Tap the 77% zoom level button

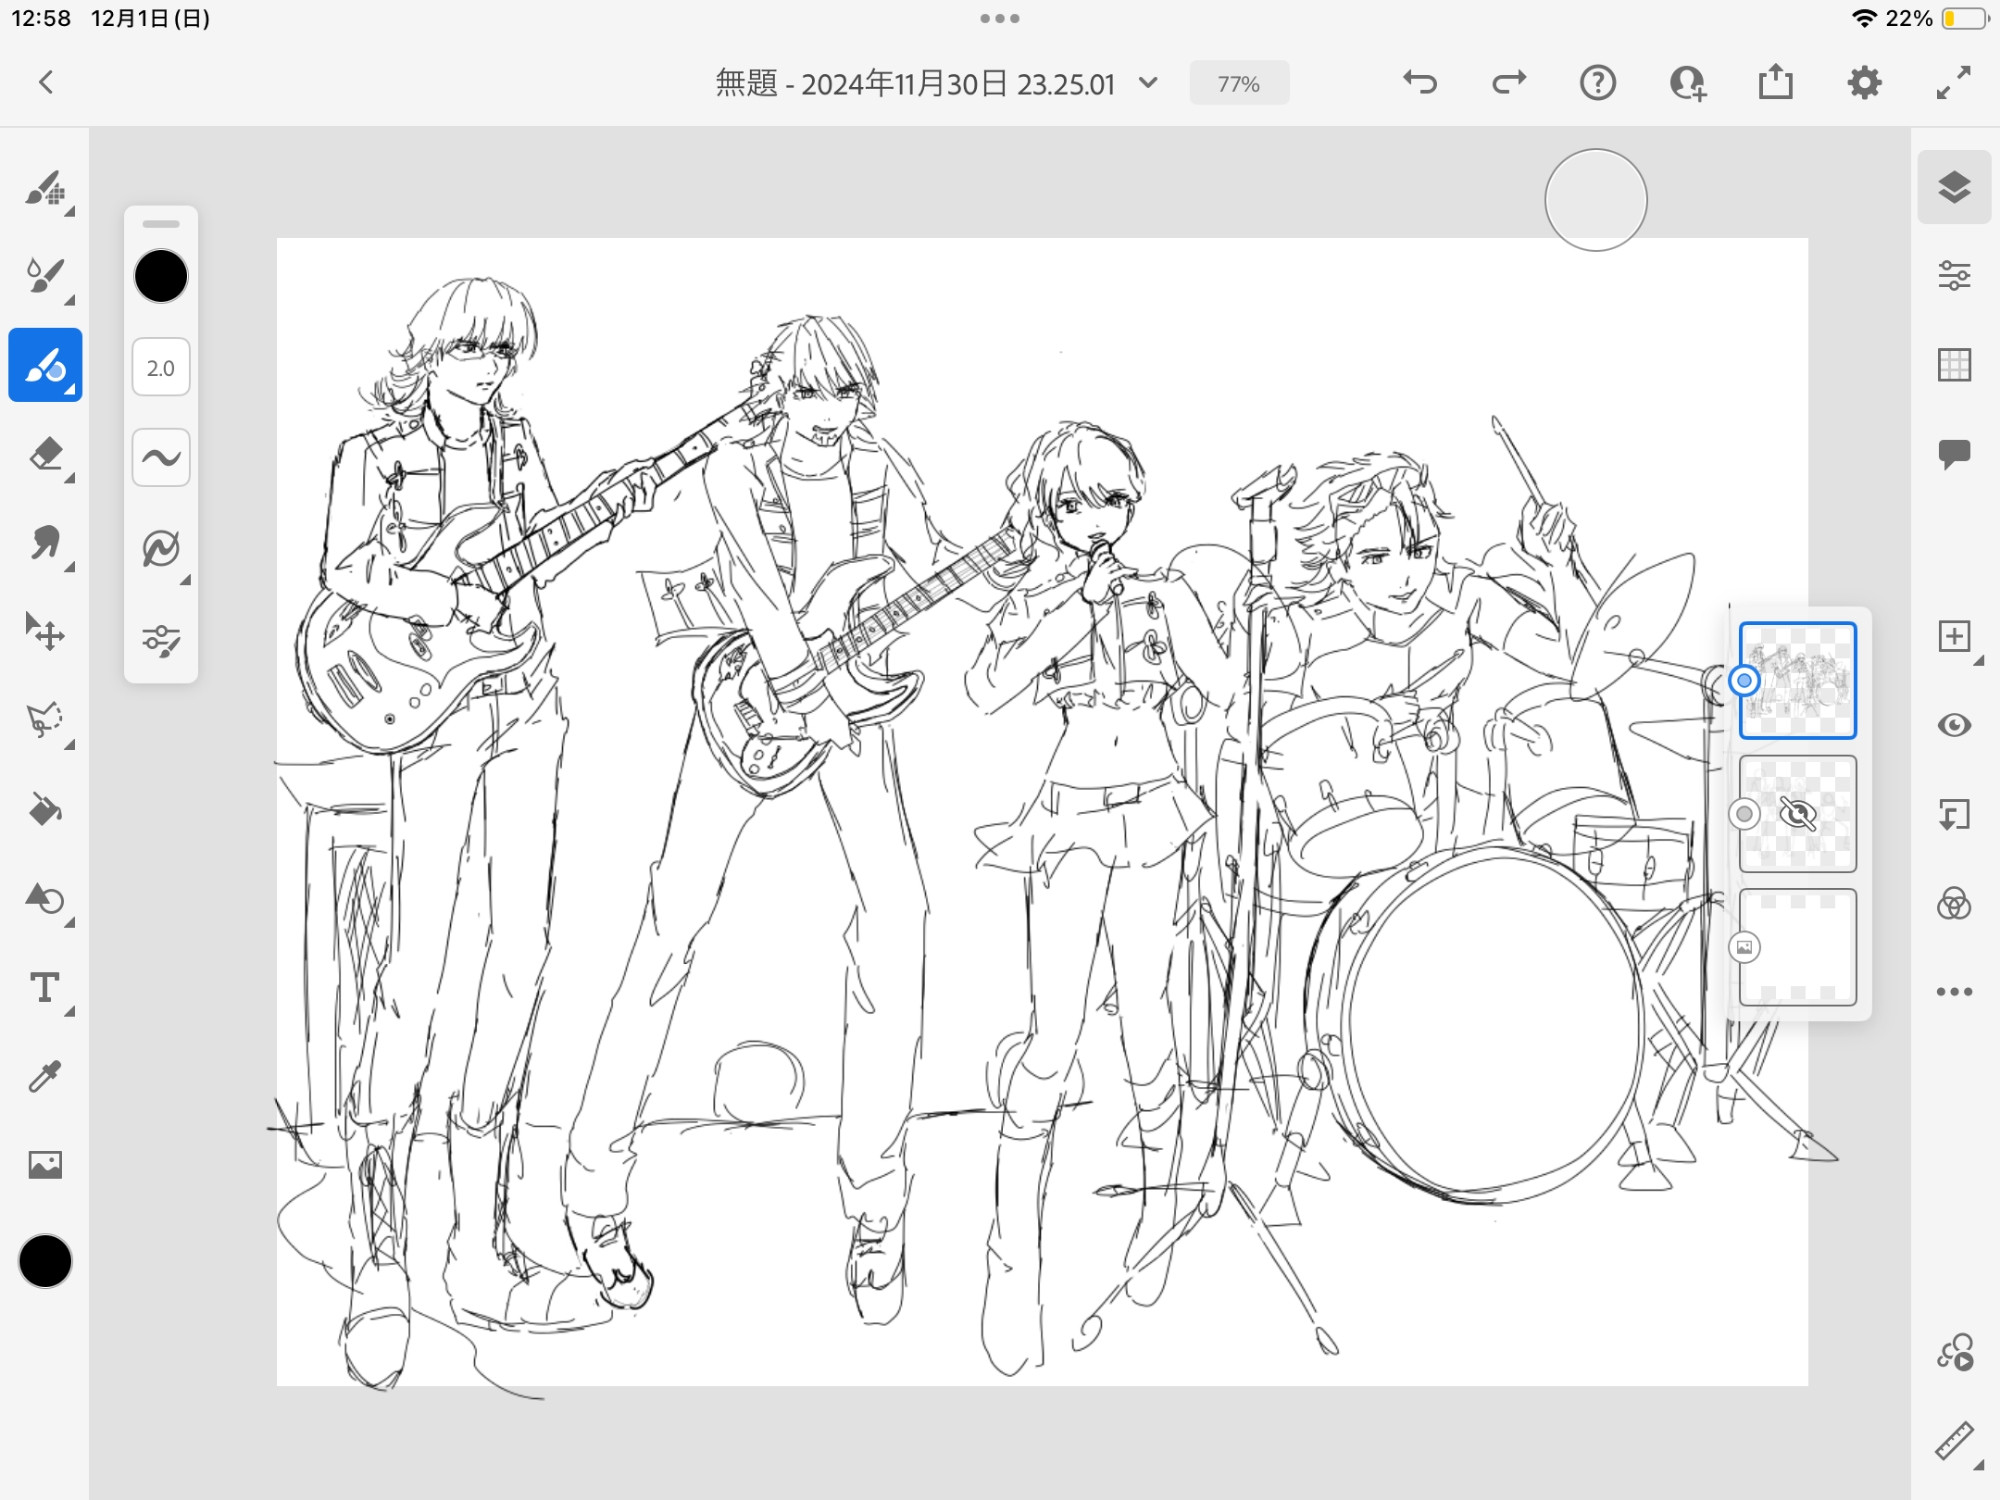point(1239,84)
